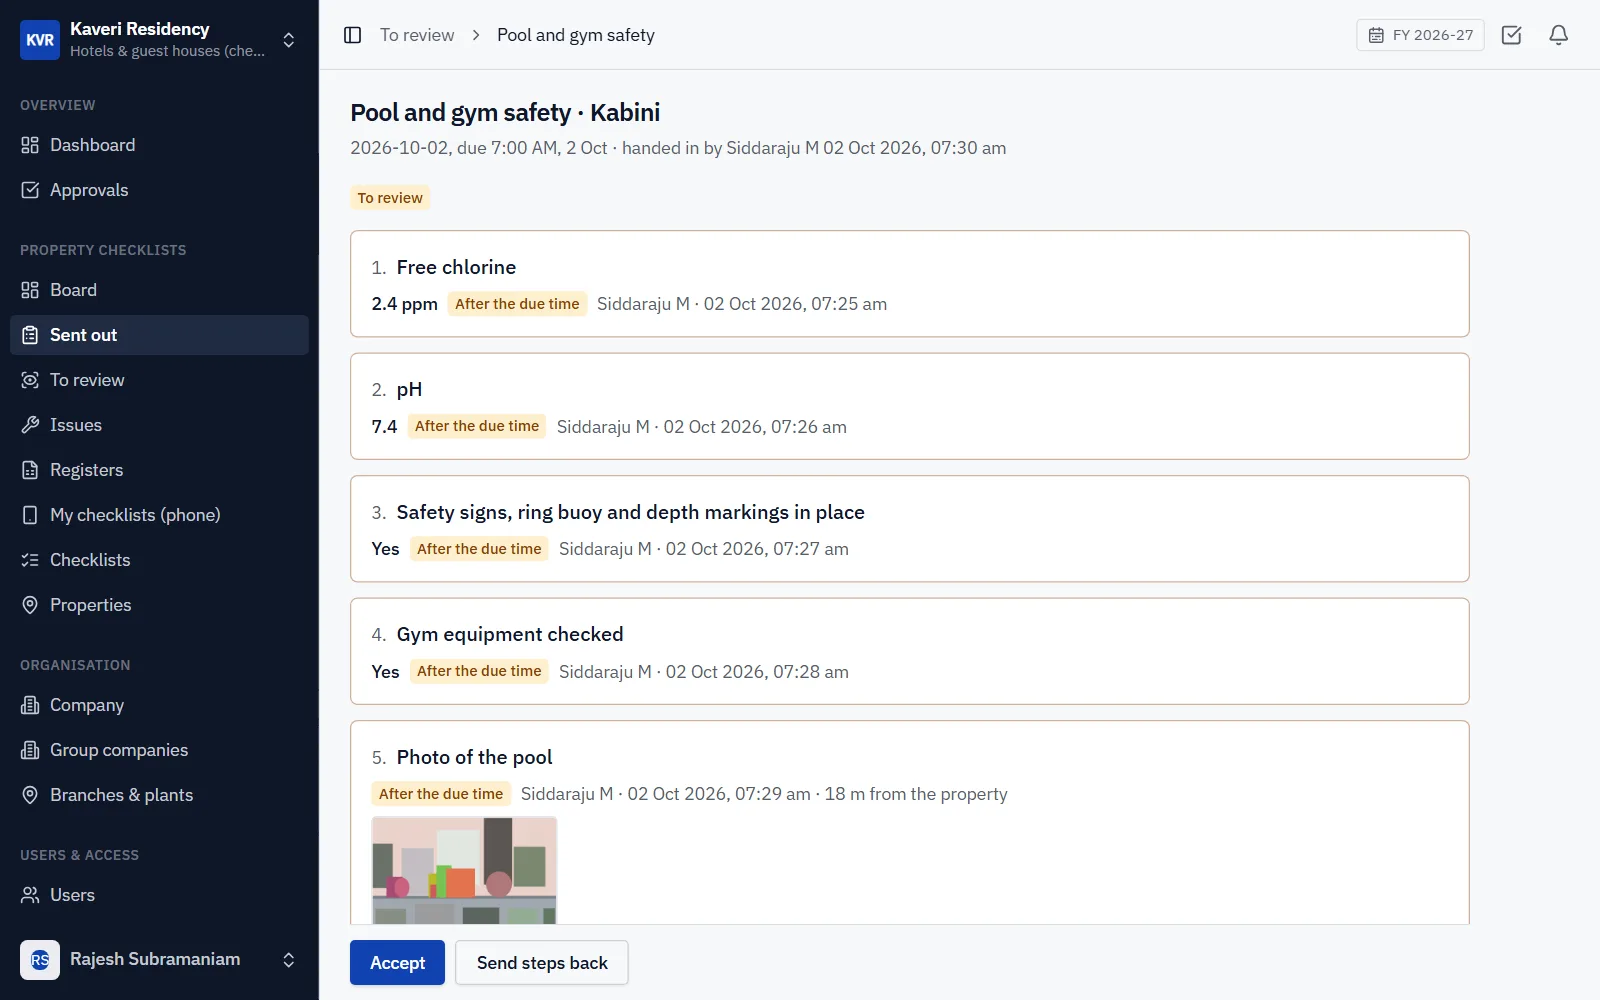Click Send steps back button
The image size is (1600, 1000).
tap(542, 963)
